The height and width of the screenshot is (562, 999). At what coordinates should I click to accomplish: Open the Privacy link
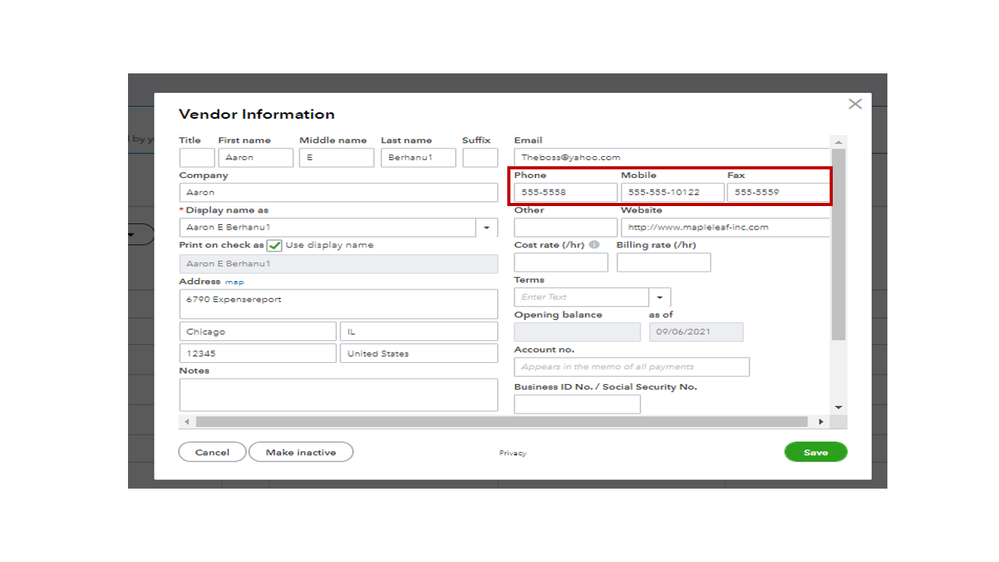pos(512,453)
